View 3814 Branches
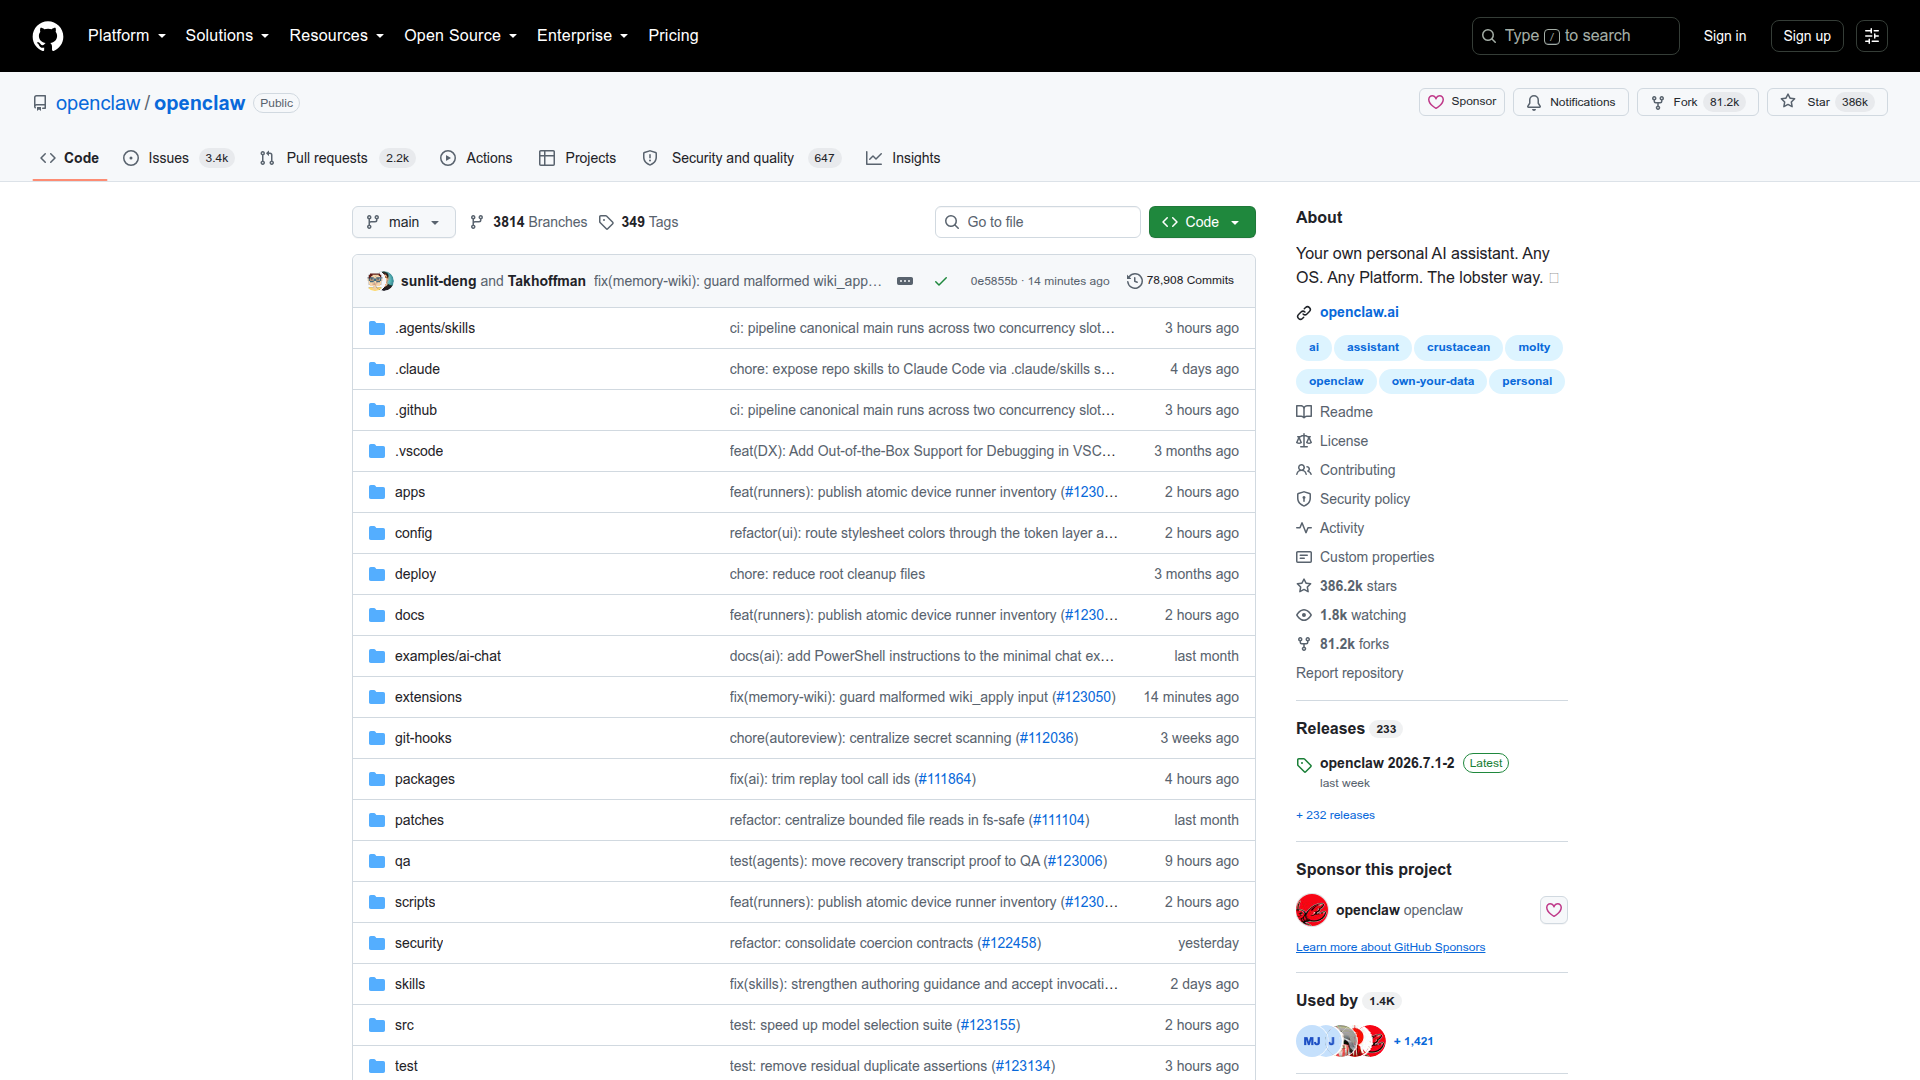The width and height of the screenshot is (1920, 1080). click(x=528, y=222)
